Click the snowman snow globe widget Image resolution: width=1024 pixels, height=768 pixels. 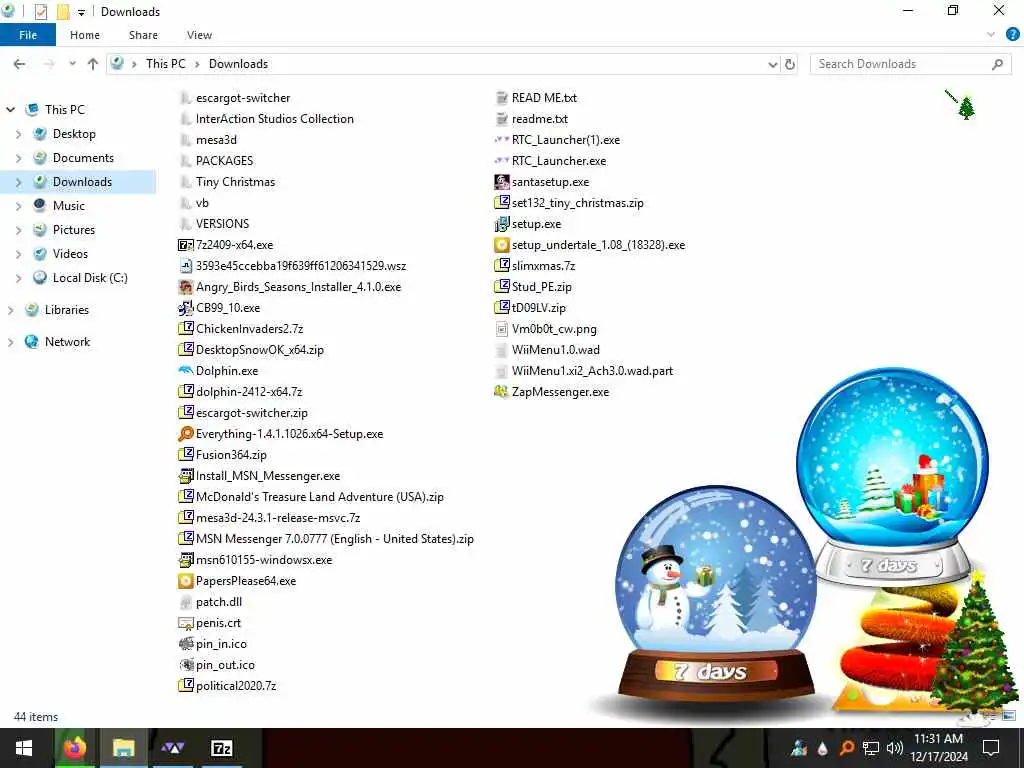(x=716, y=596)
